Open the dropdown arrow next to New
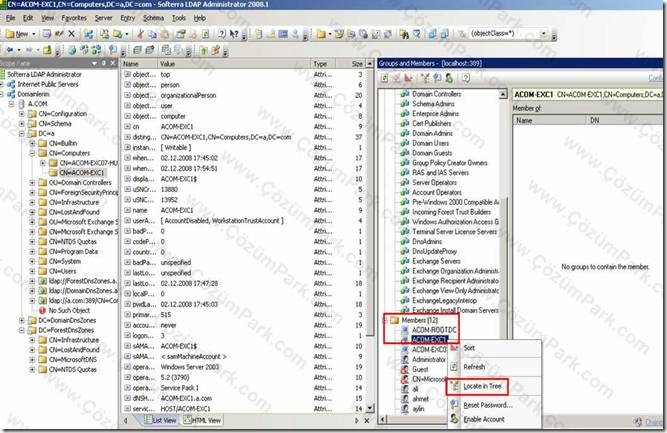Viewport: 667px width, 433px height. (x=34, y=34)
